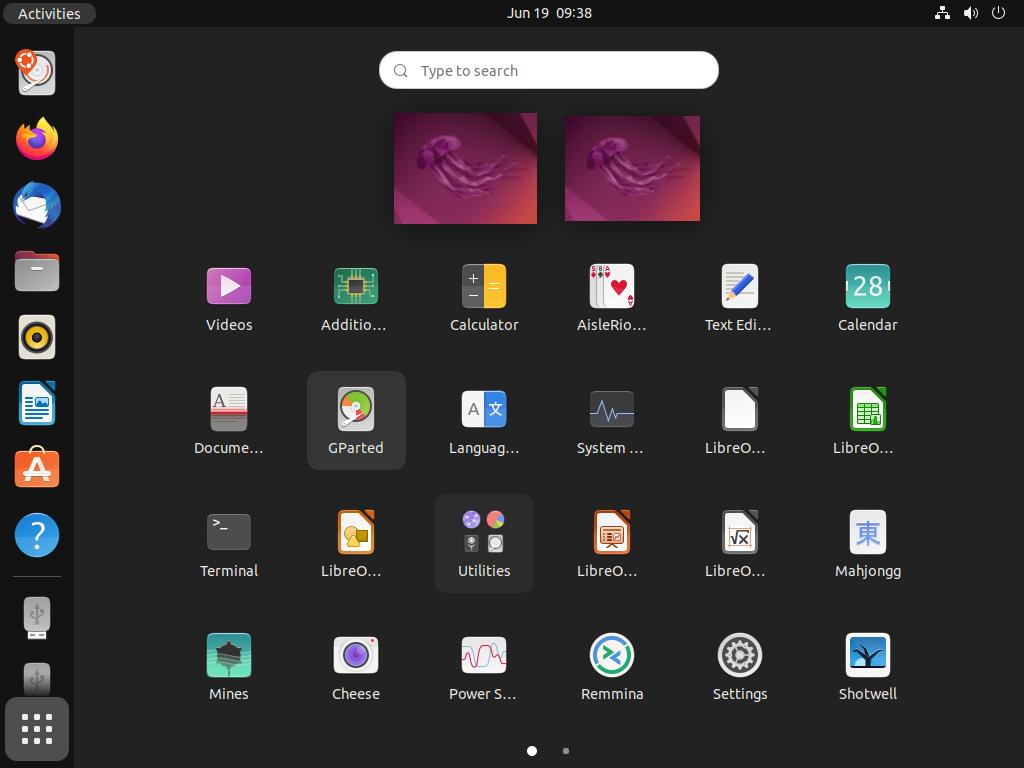Click the Type to search field
The image size is (1024, 768).
[549, 71]
